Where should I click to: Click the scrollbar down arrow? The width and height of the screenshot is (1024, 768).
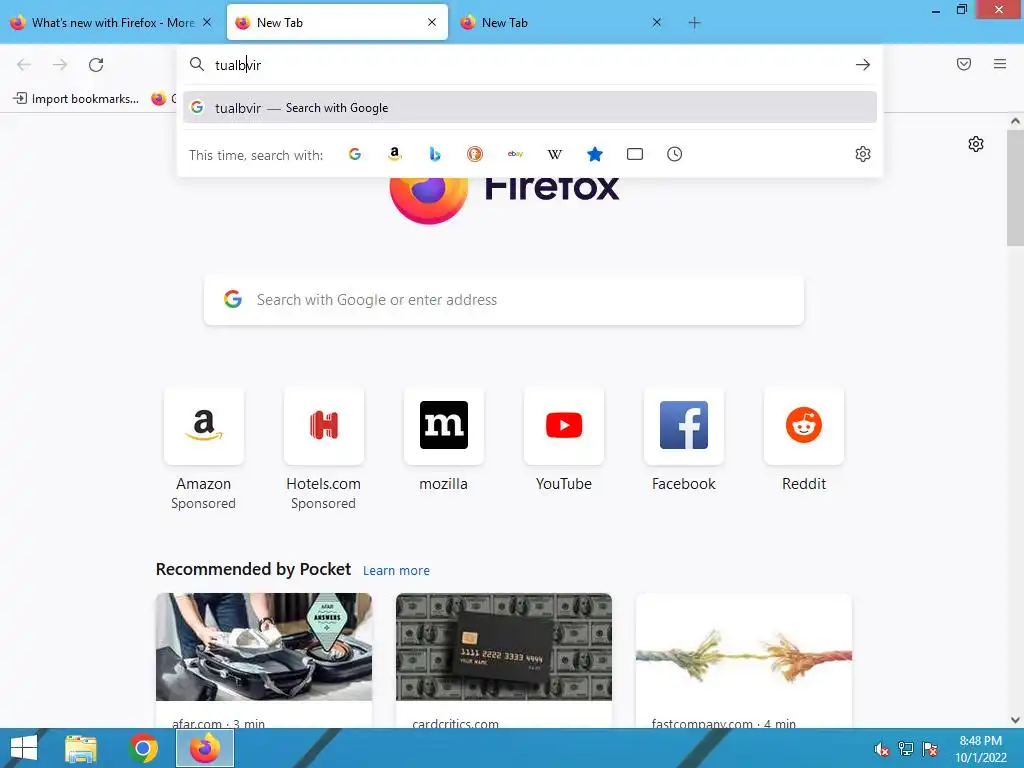1015,720
